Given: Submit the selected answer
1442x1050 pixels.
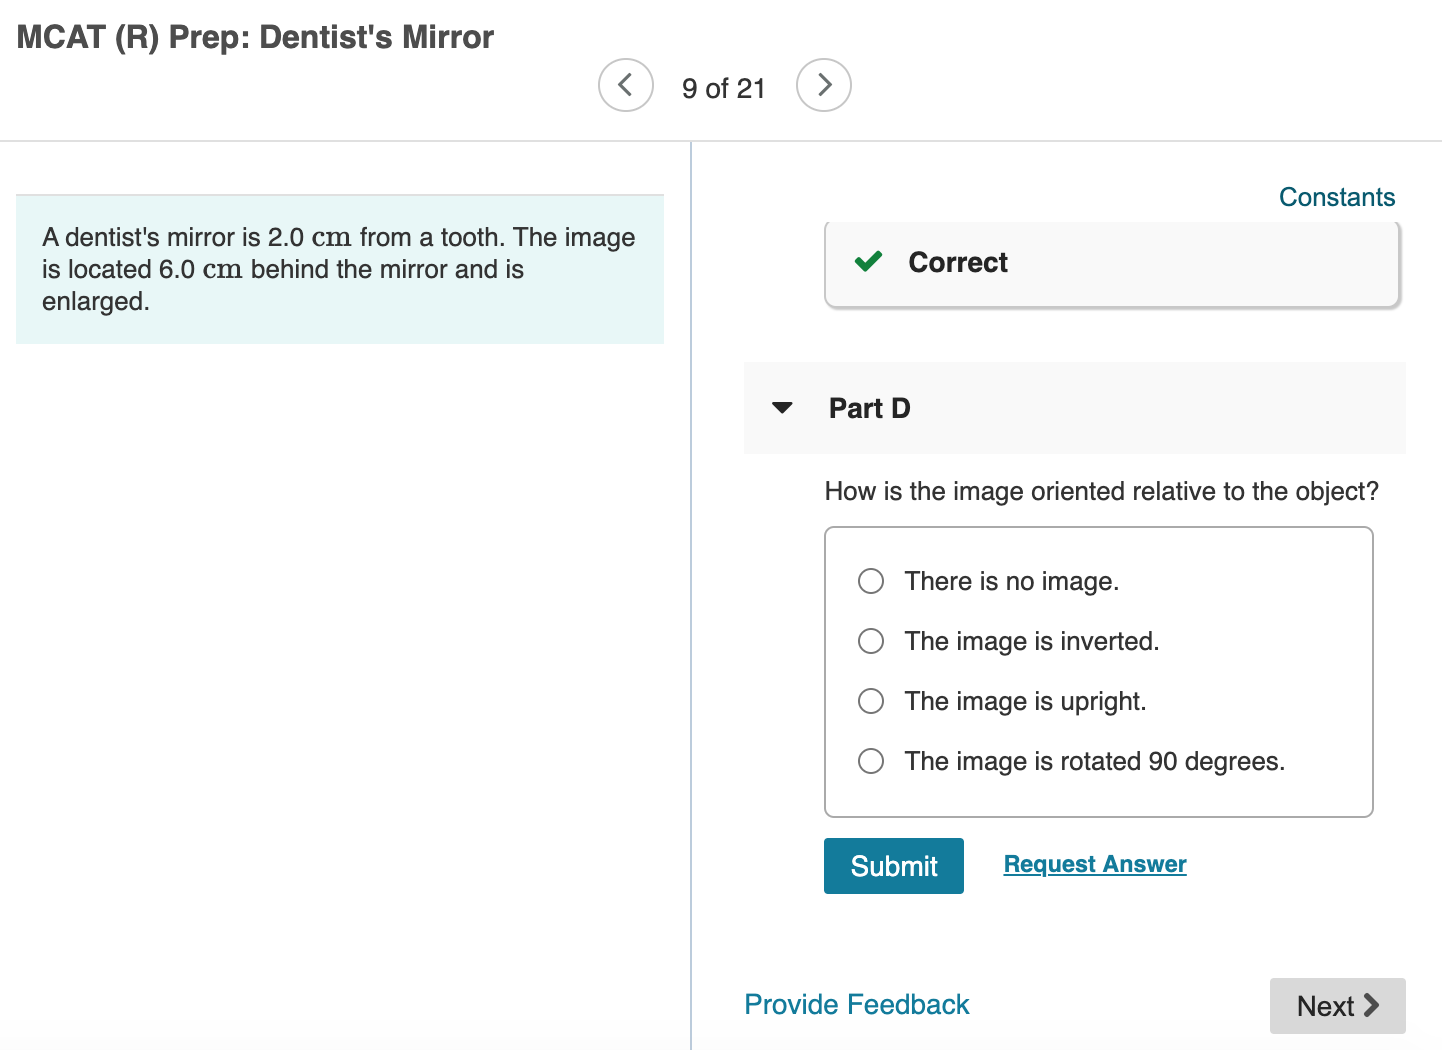Looking at the screenshot, I should click(x=893, y=866).
